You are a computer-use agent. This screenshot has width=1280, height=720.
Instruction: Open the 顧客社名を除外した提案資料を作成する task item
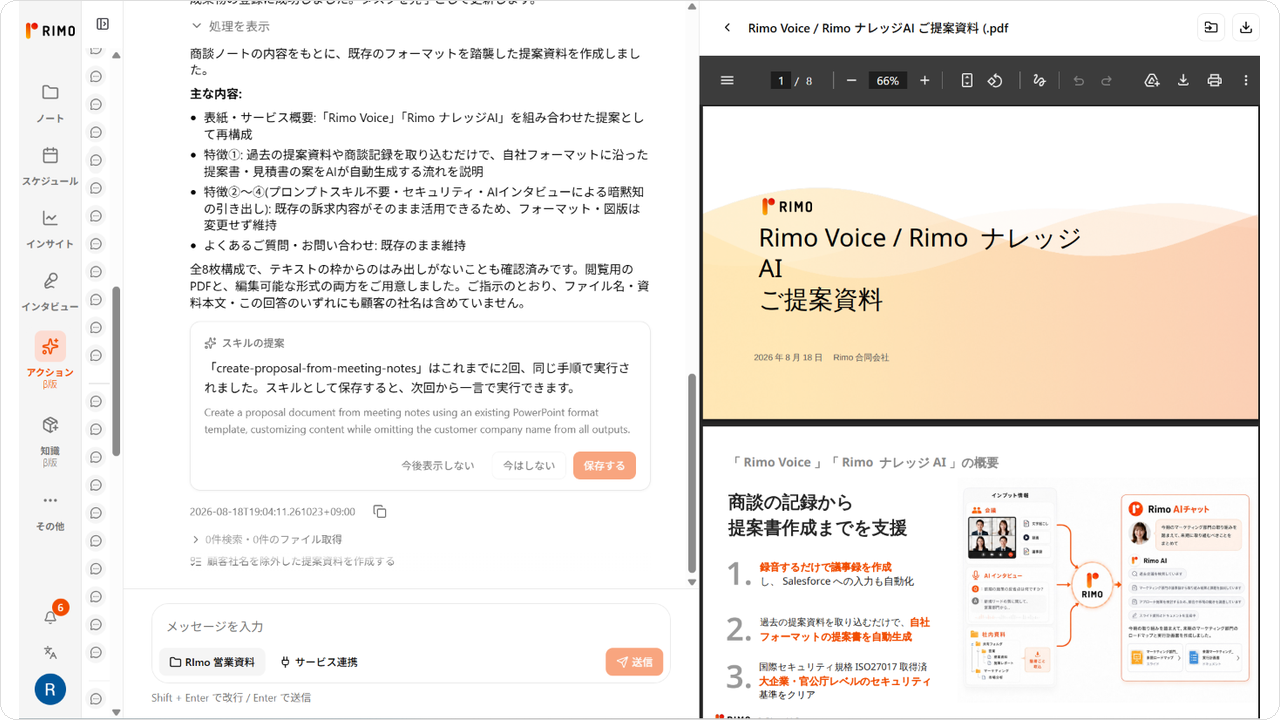(292, 561)
